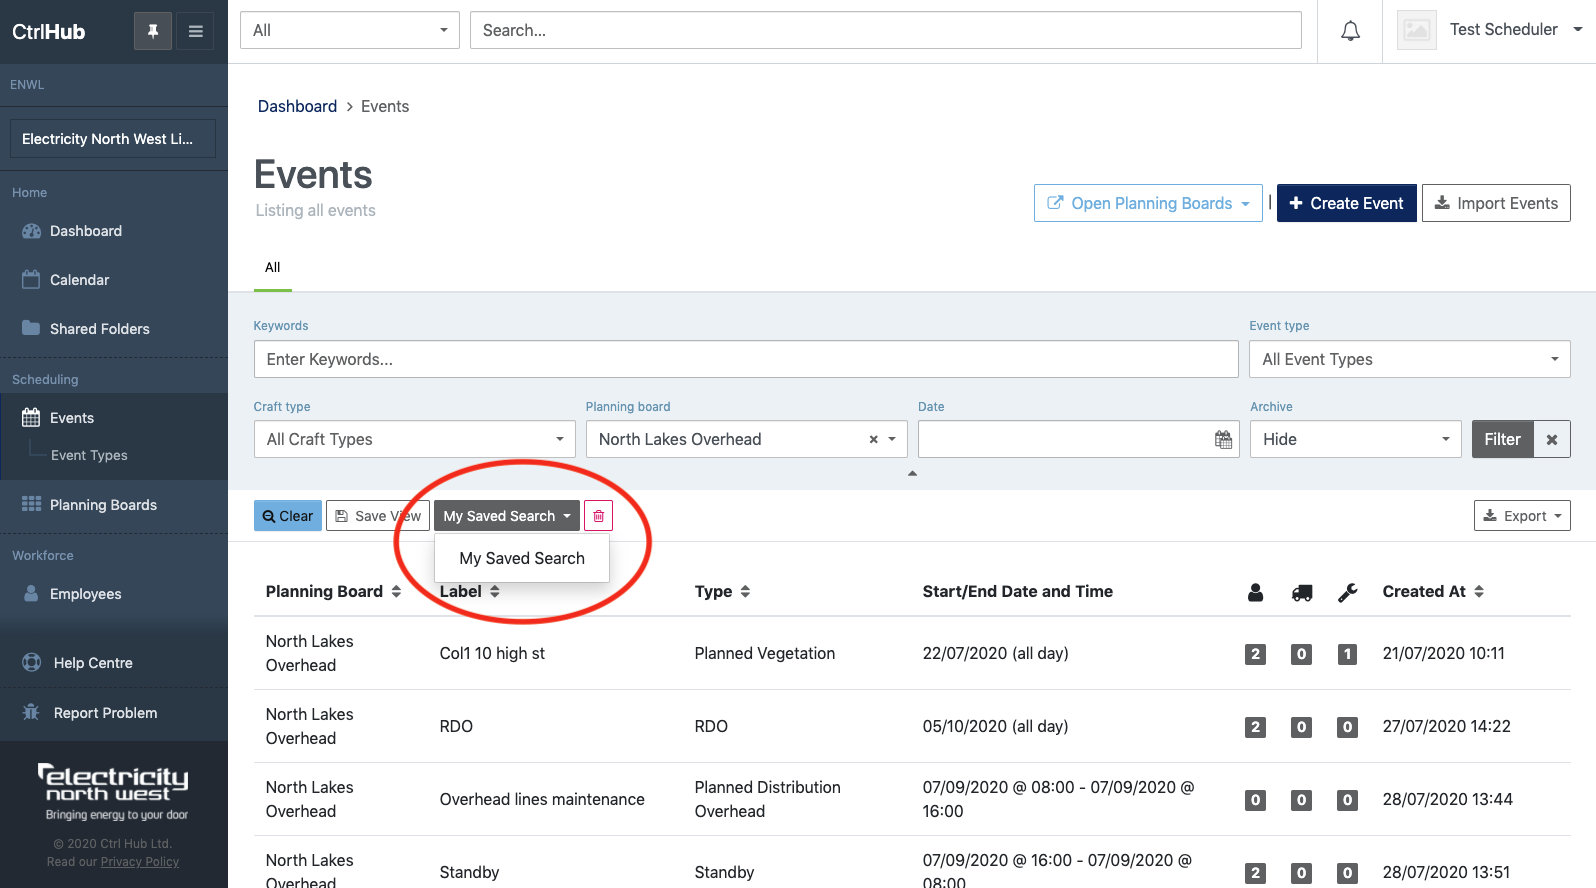Open Event Types in the sidebar
The image size is (1596, 888).
point(89,455)
